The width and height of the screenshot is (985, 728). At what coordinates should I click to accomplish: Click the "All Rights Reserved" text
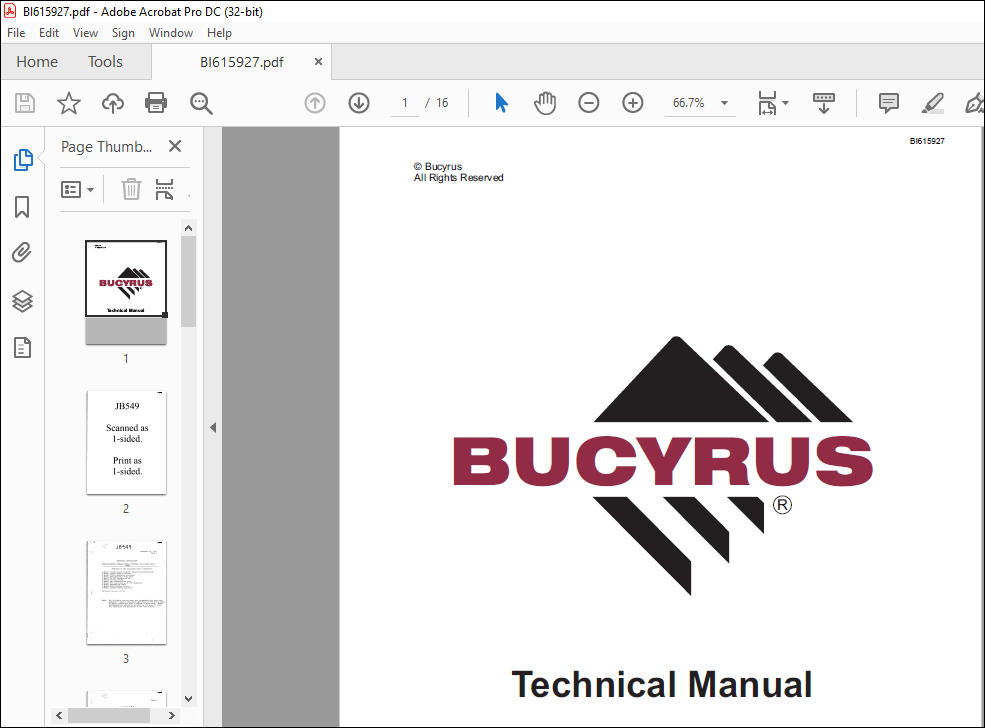click(x=459, y=178)
